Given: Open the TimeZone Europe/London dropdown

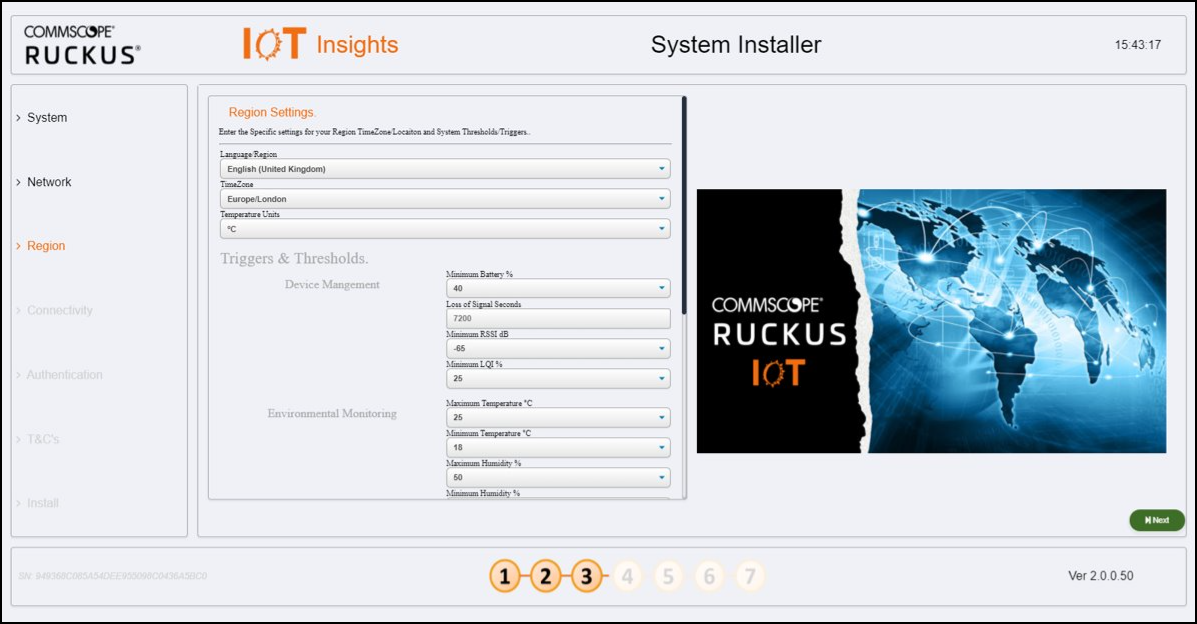Looking at the screenshot, I should (x=445, y=199).
